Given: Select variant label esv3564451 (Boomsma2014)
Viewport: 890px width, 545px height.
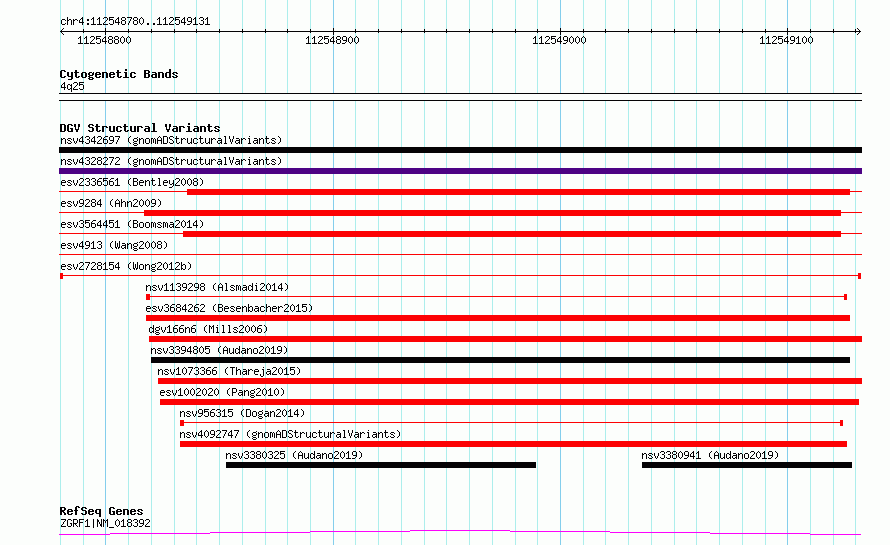Looking at the screenshot, I should [x=132, y=224].
